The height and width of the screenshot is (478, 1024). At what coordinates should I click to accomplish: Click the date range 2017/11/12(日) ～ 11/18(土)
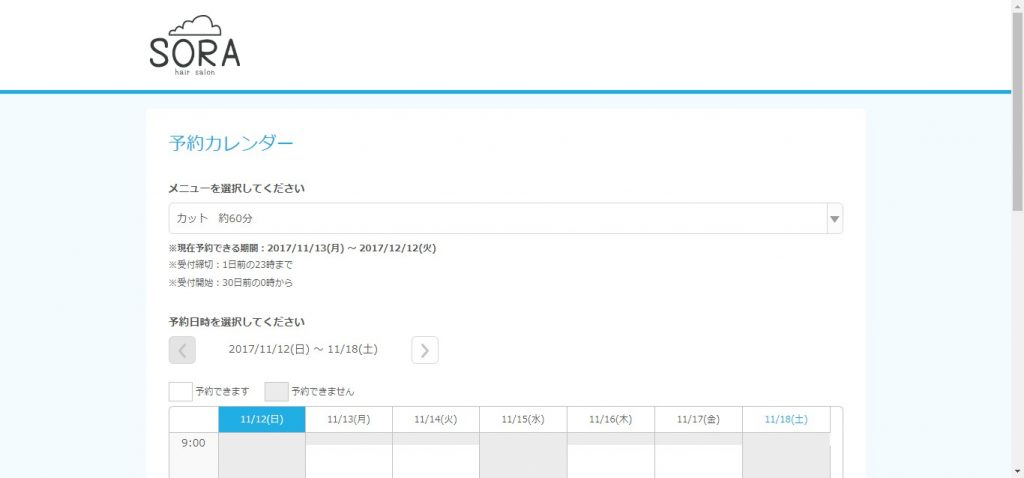pyautogui.click(x=303, y=350)
